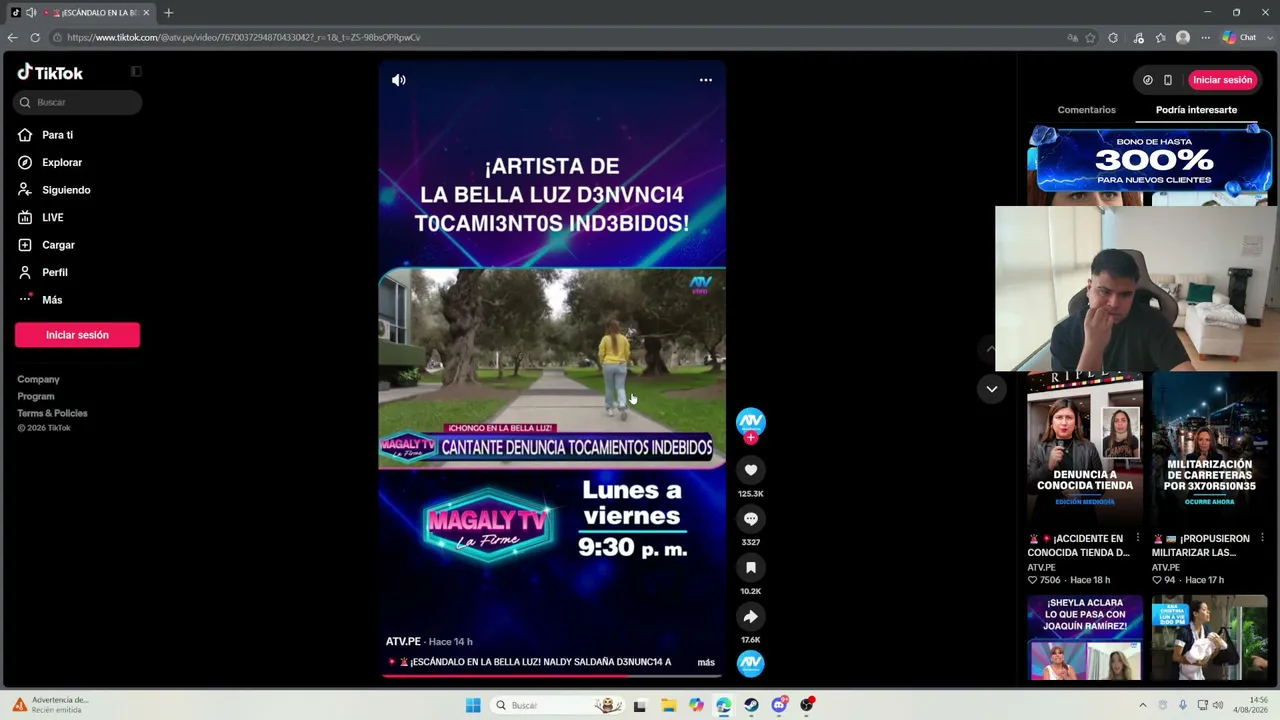This screenshot has width=1280, height=720.
Task: Expand the video caption with más
Action: pos(706,662)
